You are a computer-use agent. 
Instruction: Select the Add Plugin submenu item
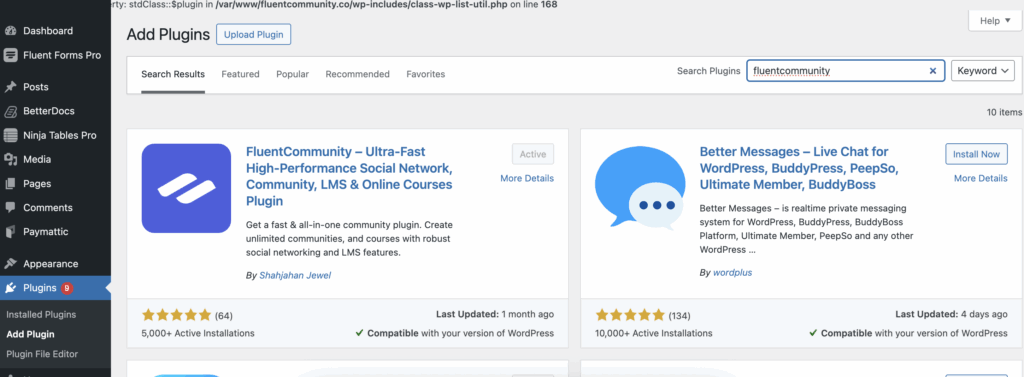point(30,334)
